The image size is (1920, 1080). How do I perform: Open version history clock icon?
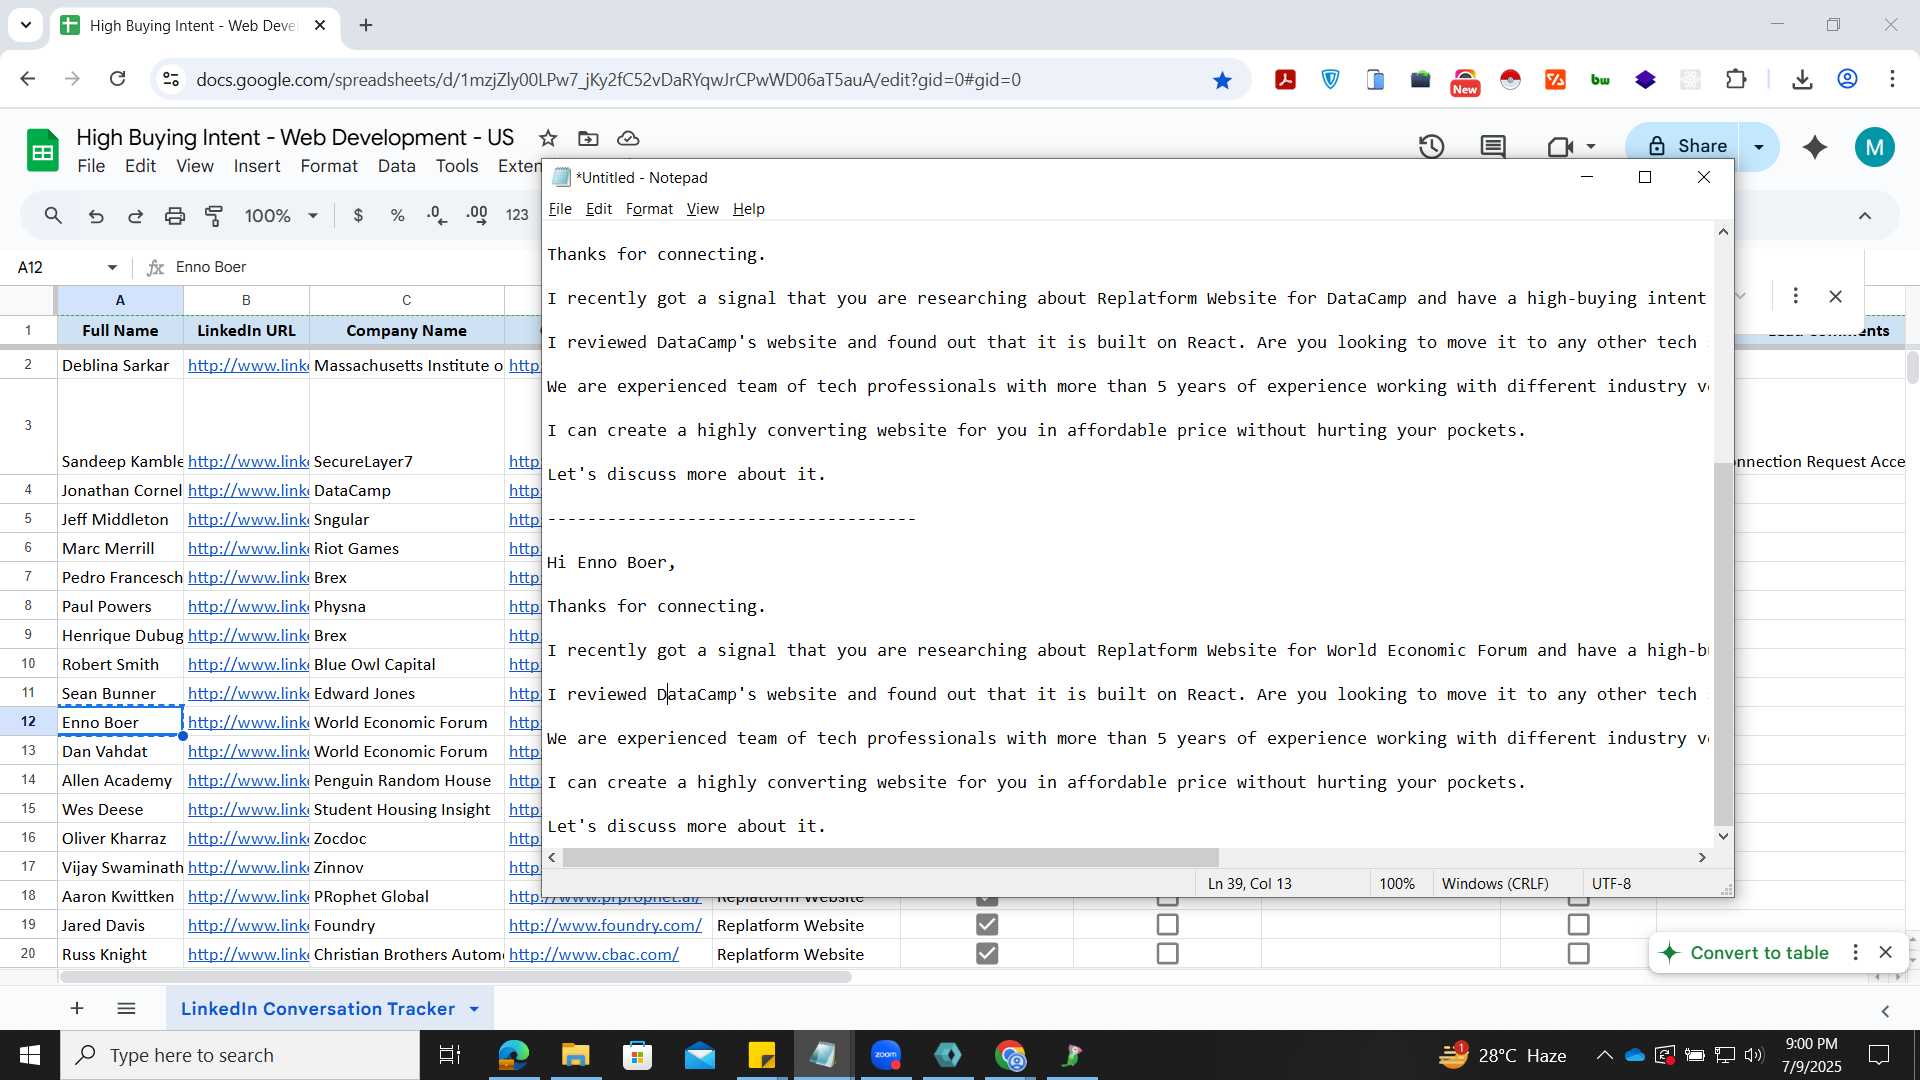point(1432,146)
